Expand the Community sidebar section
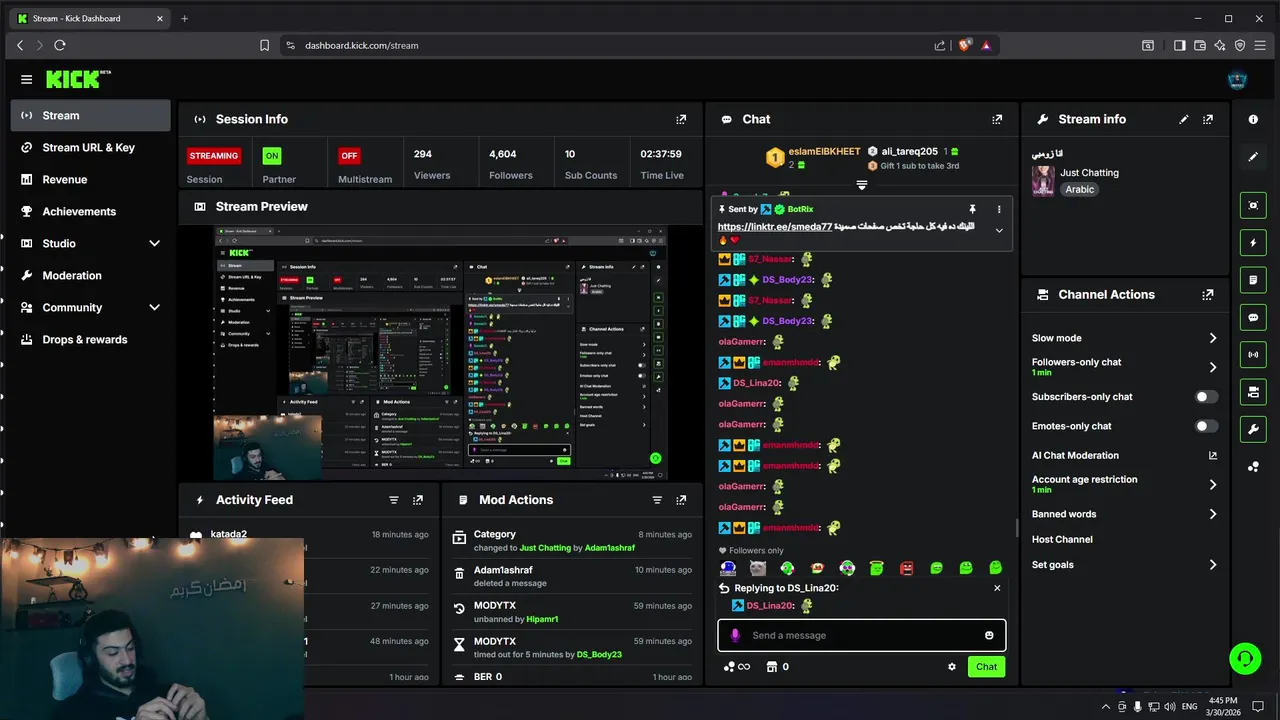Screen dimensions: 1280x720 (154, 307)
